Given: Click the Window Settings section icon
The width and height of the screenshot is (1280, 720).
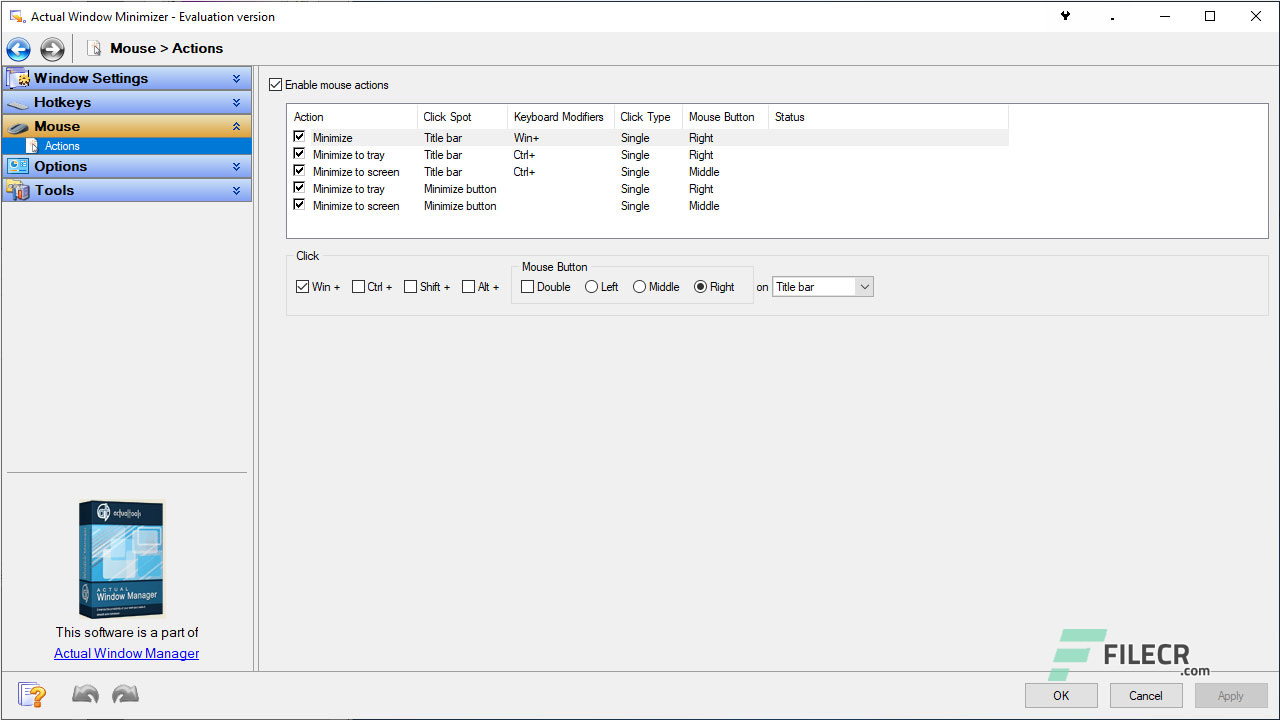Looking at the screenshot, I should (x=17, y=78).
